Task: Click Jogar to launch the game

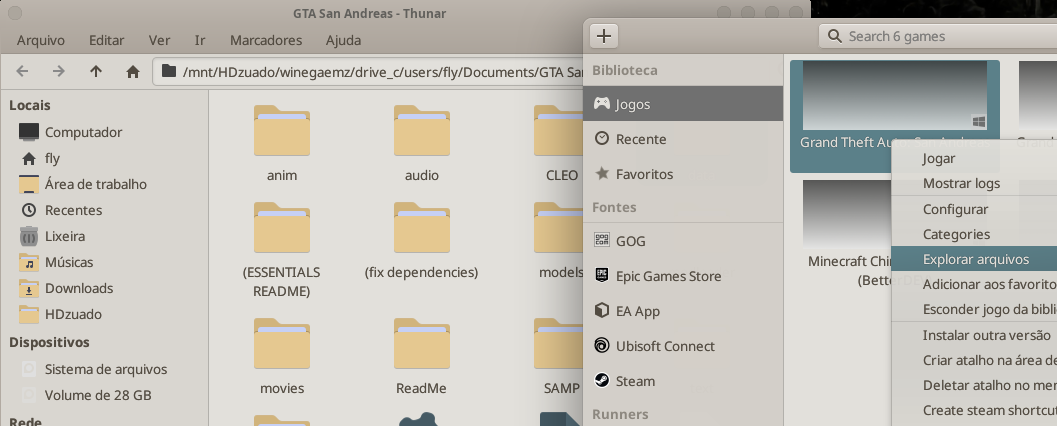Action: point(938,158)
